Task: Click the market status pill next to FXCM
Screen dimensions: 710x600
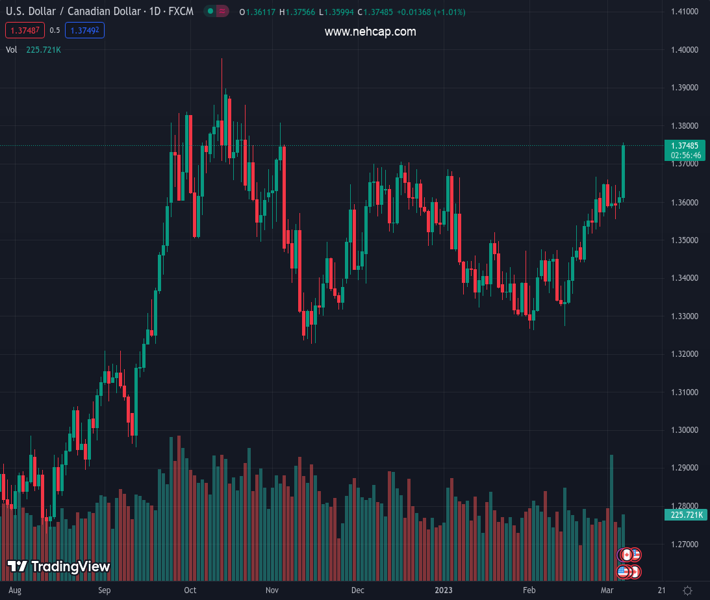Action: (216, 11)
